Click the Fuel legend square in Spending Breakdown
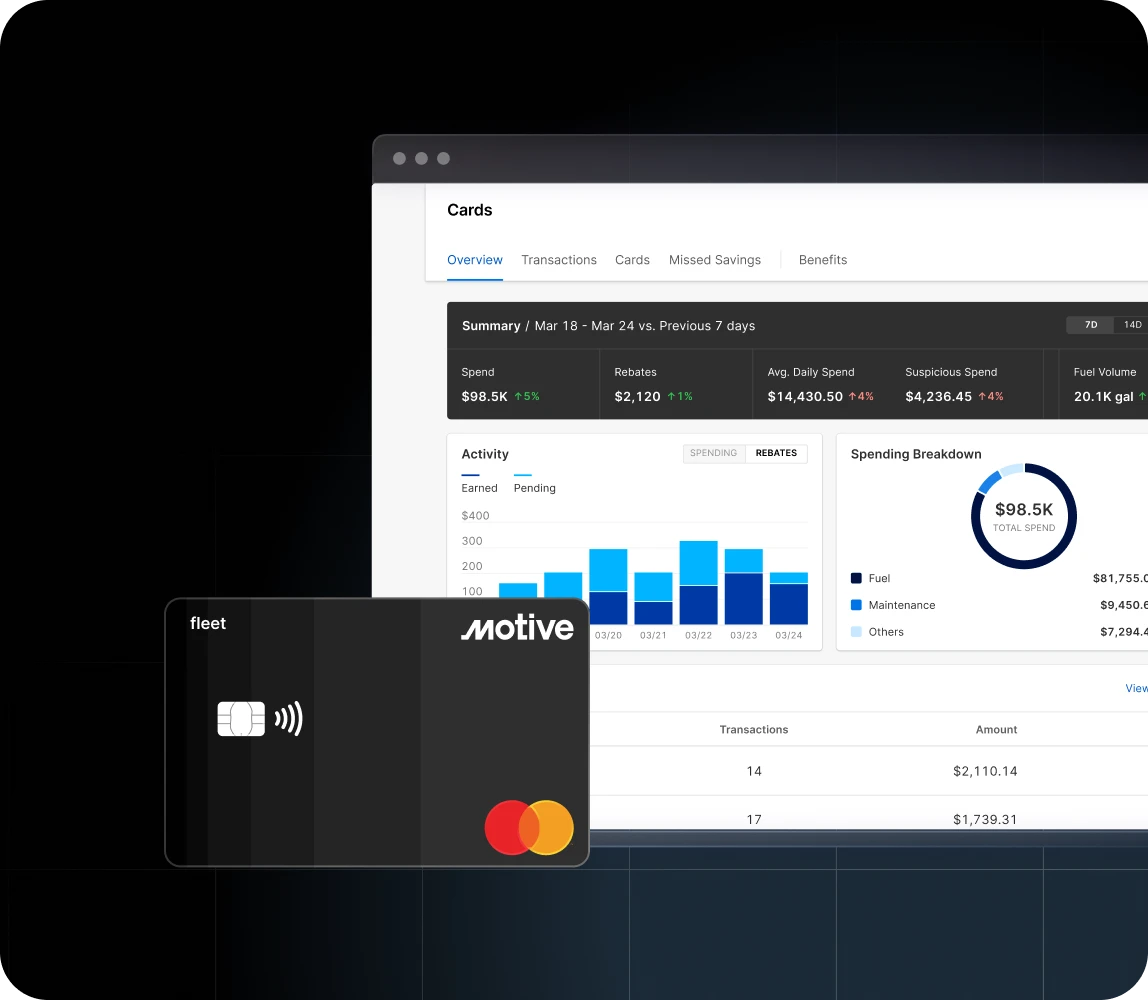Image resolution: width=1148 pixels, height=1000 pixels. 855,578
